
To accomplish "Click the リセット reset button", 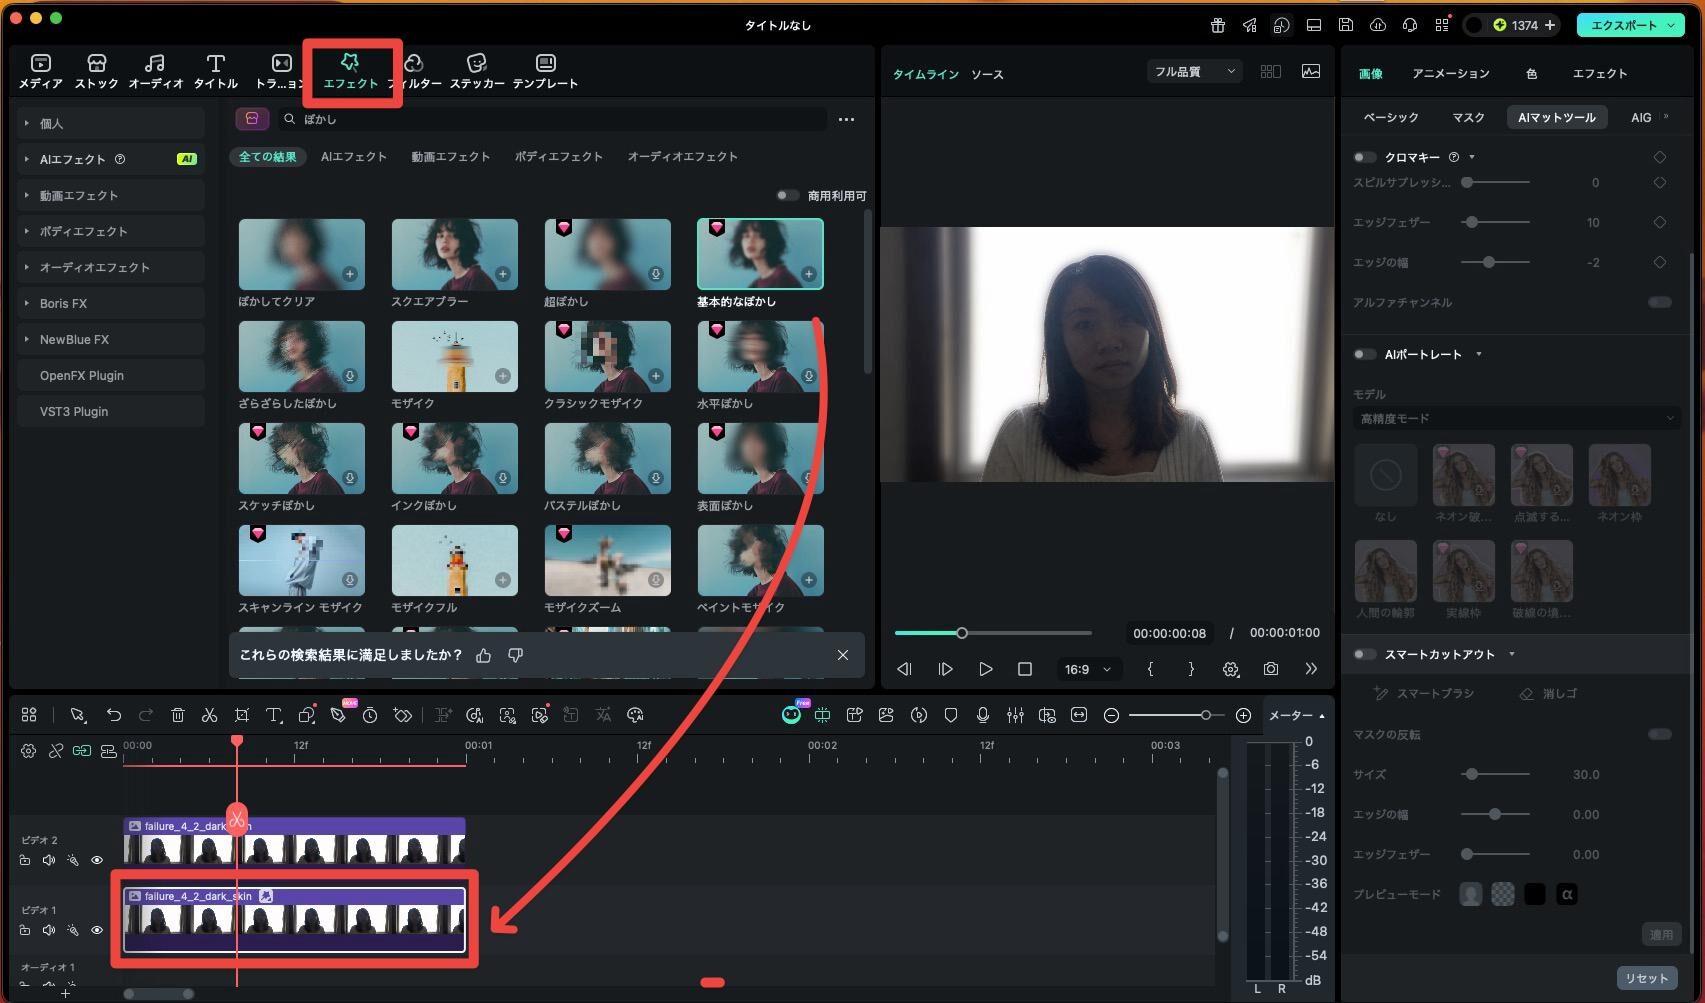I will (x=1646, y=978).
